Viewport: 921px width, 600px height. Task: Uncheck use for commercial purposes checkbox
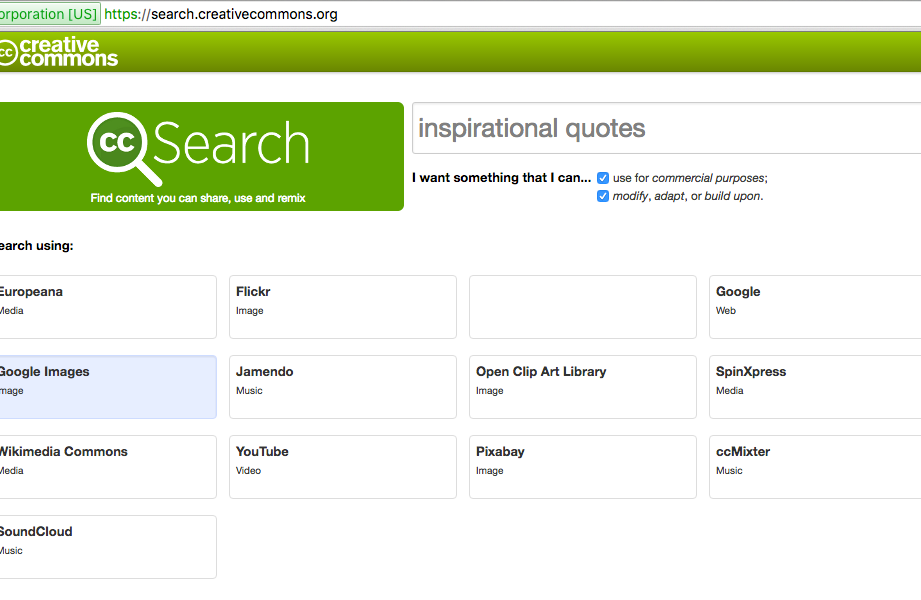[603, 178]
